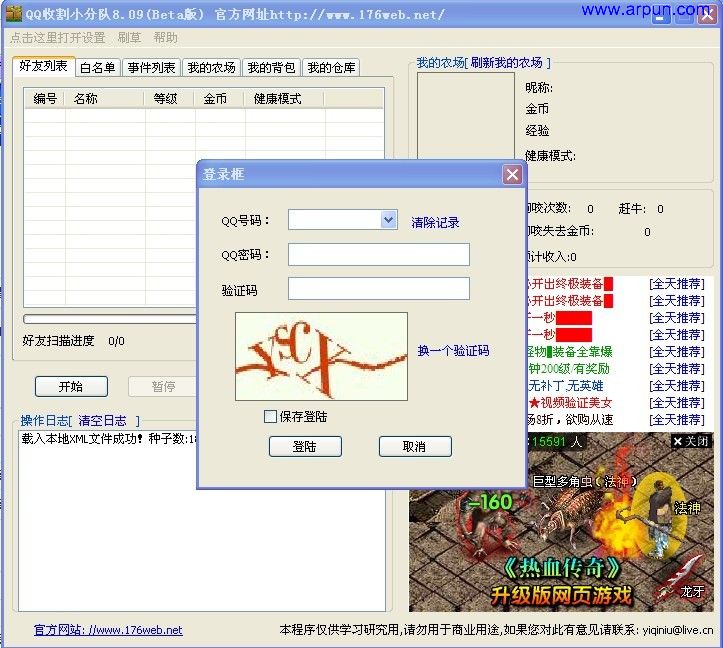
Task: Open the 官方网站 176web.net link
Action: click(108, 630)
